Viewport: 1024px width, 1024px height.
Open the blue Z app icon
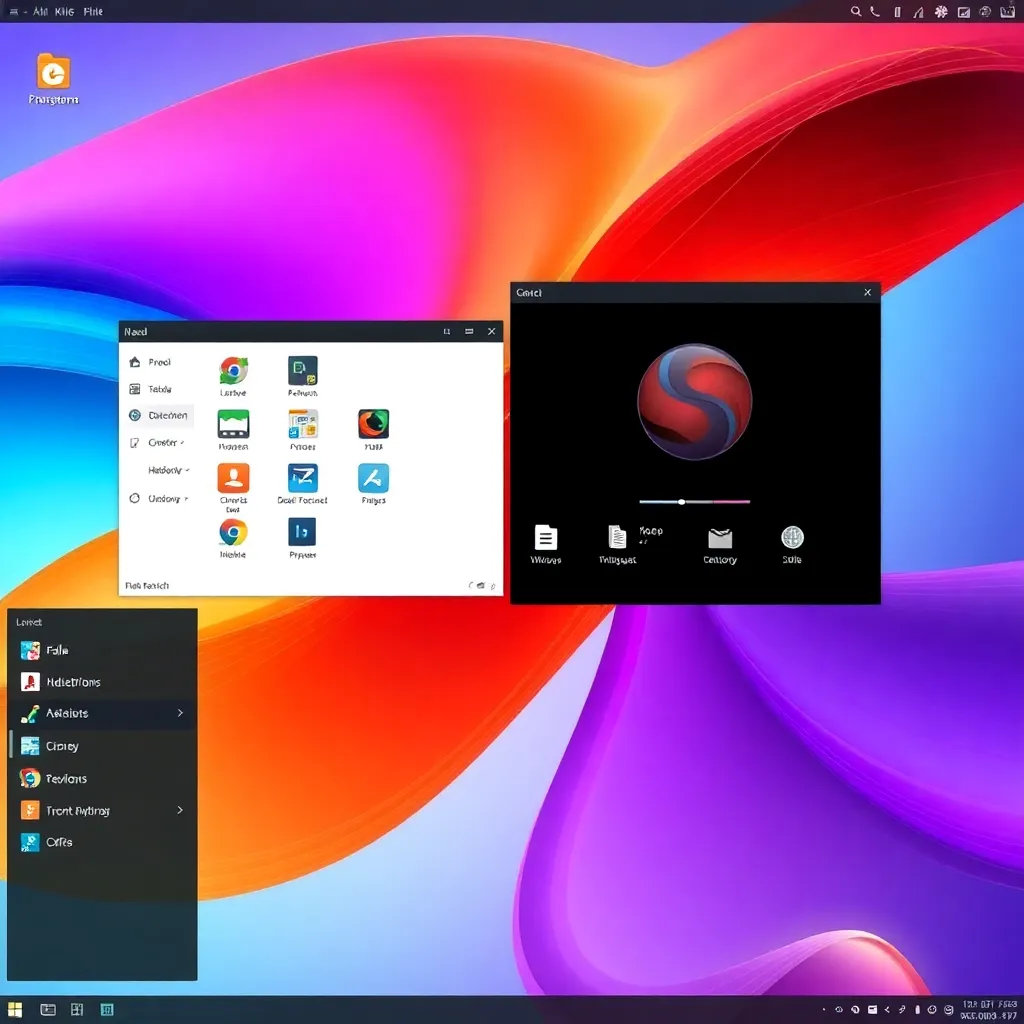(302, 478)
